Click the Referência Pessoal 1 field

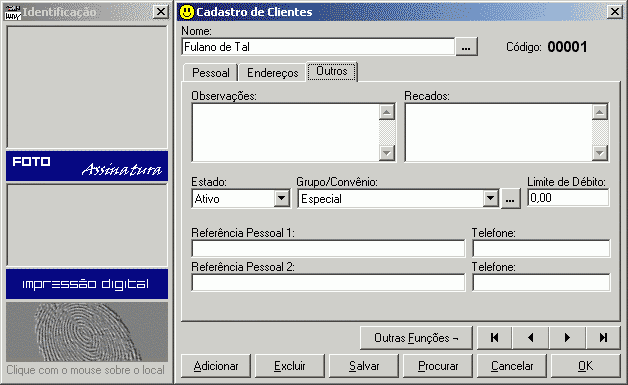point(328,249)
